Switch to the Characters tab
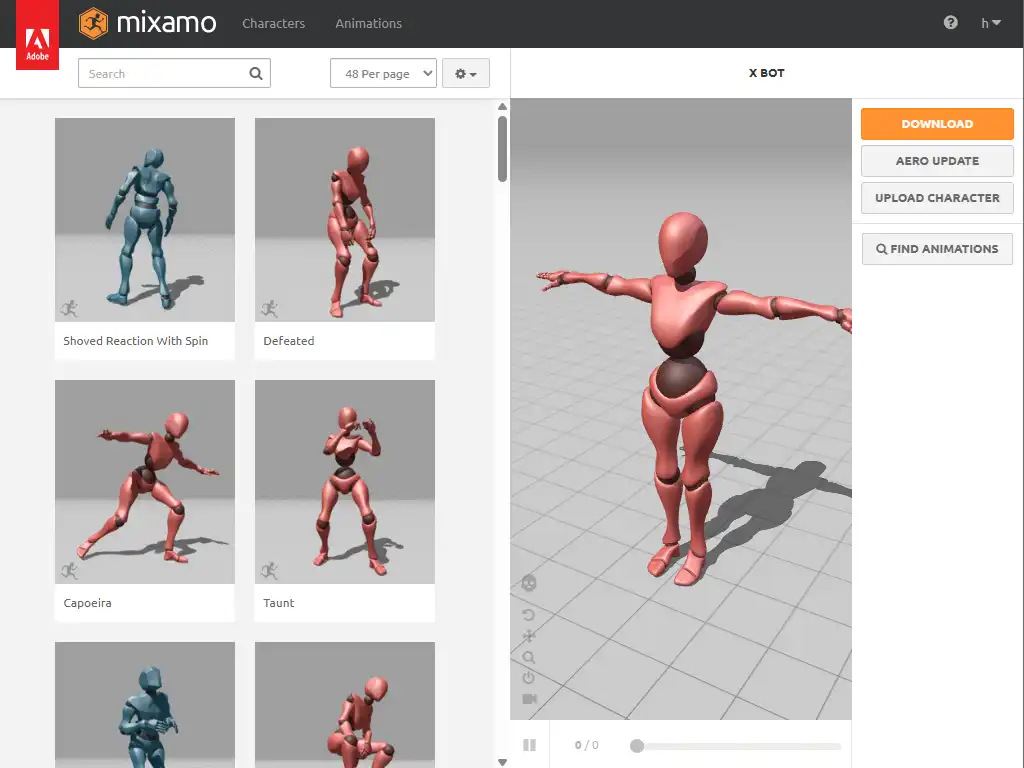Viewport: 1024px width, 768px height. [273, 23]
